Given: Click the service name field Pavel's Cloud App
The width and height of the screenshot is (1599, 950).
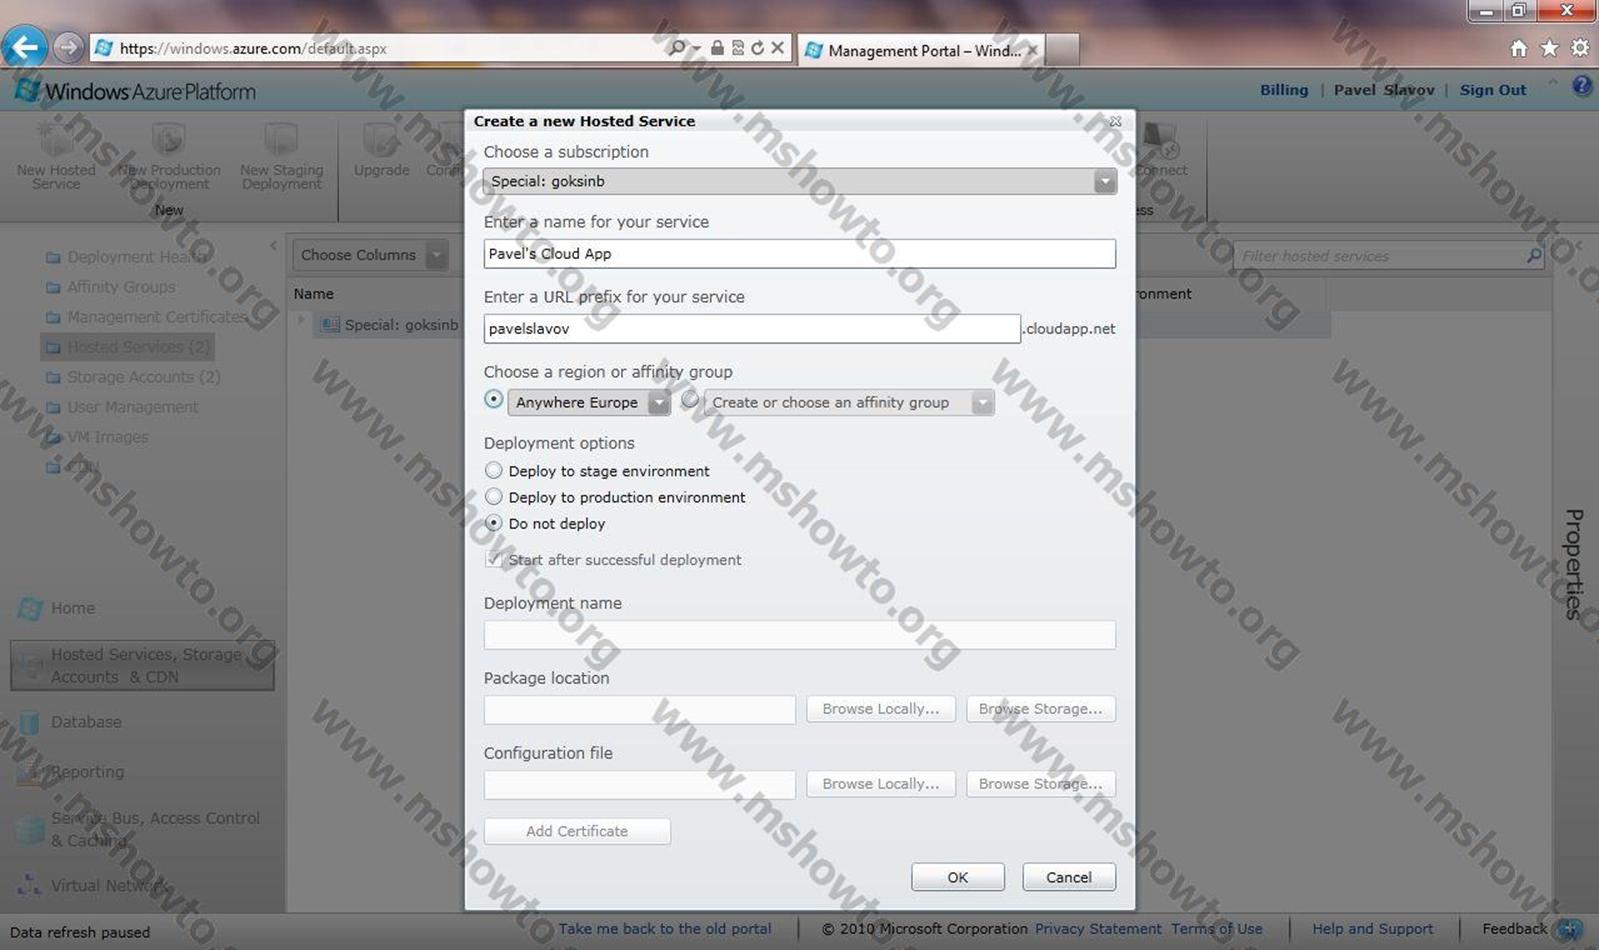Looking at the screenshot, I should pyautogui.click(x=799, y=254).
